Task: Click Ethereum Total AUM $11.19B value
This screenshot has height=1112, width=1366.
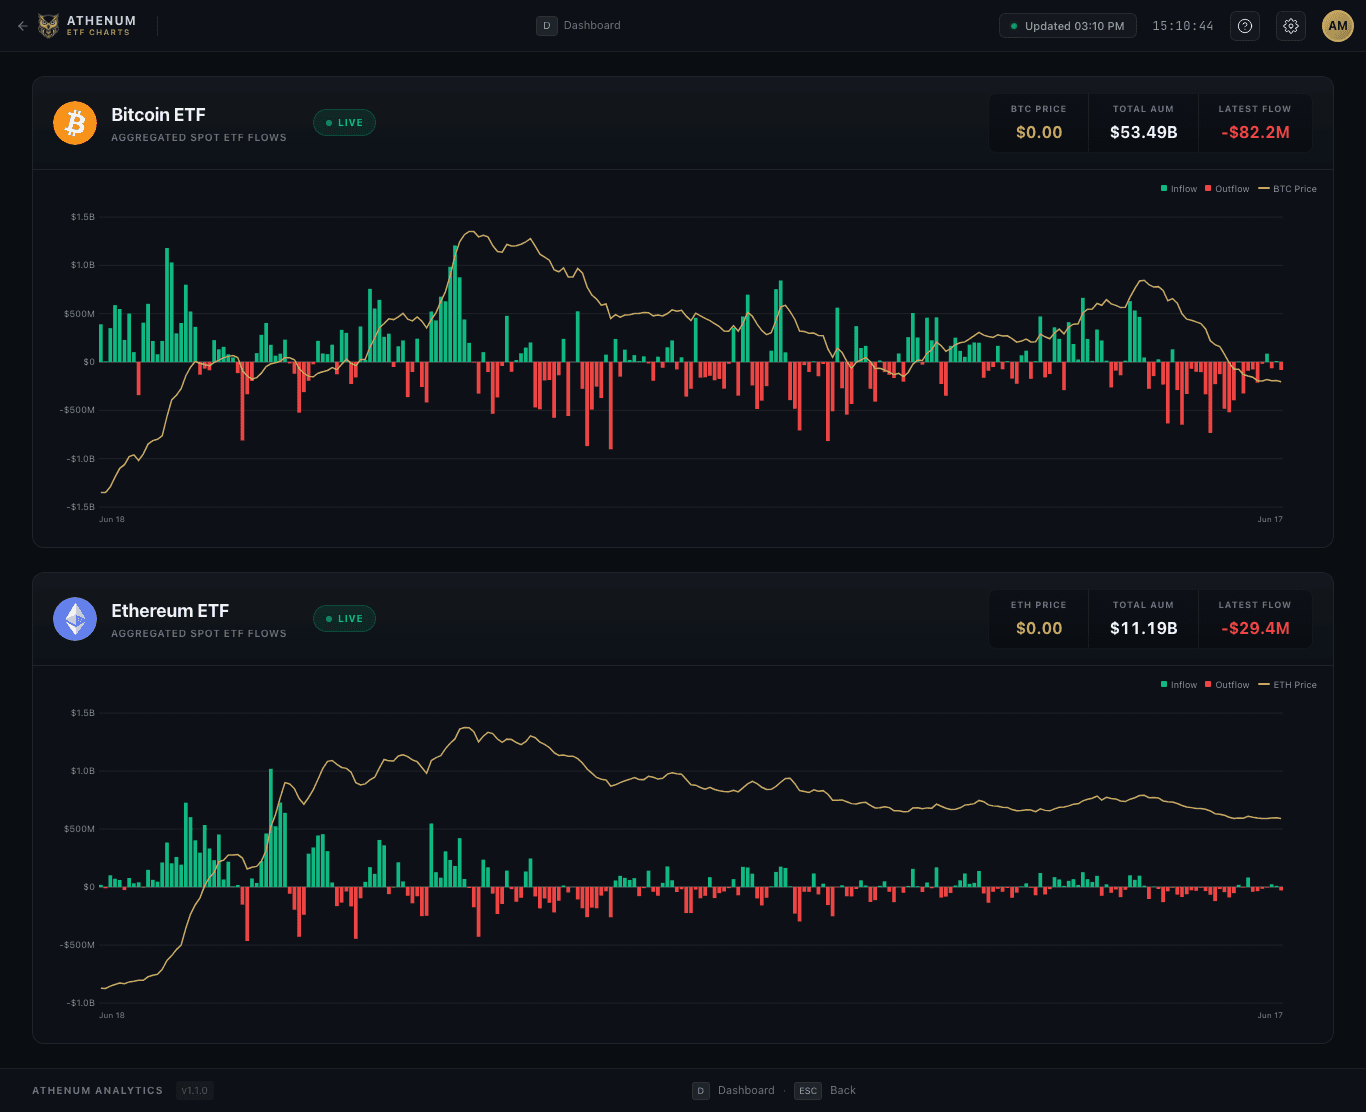Action: pyautogui.click(x=1144, y=628)
